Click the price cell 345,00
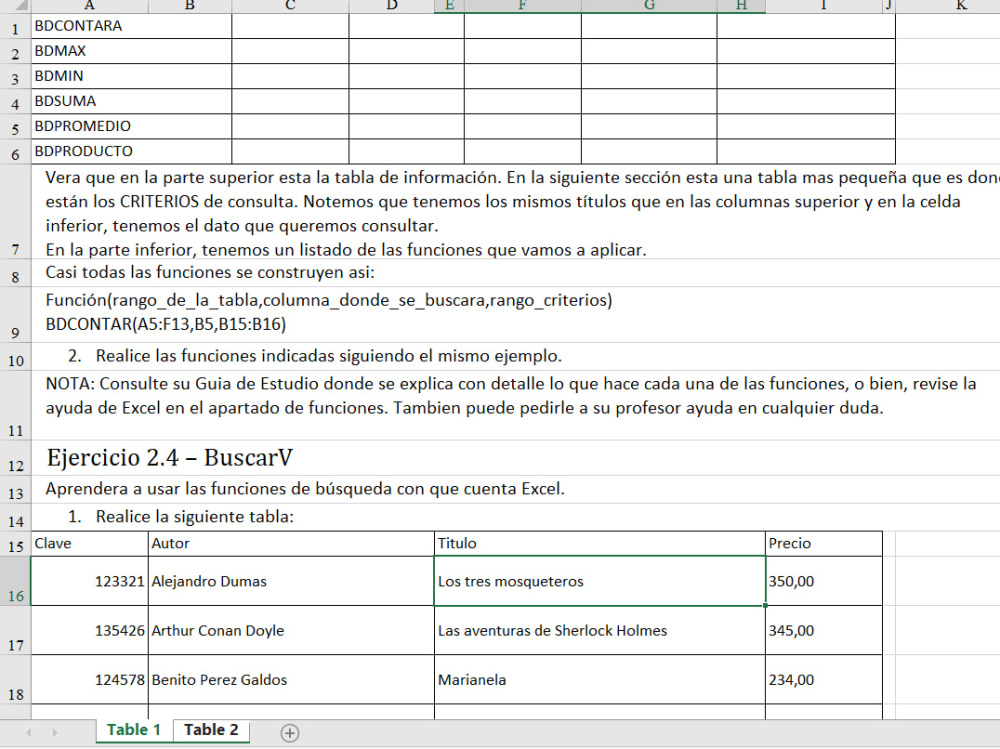This screenshot has height=749, width=1000. [x=824, y=630]
